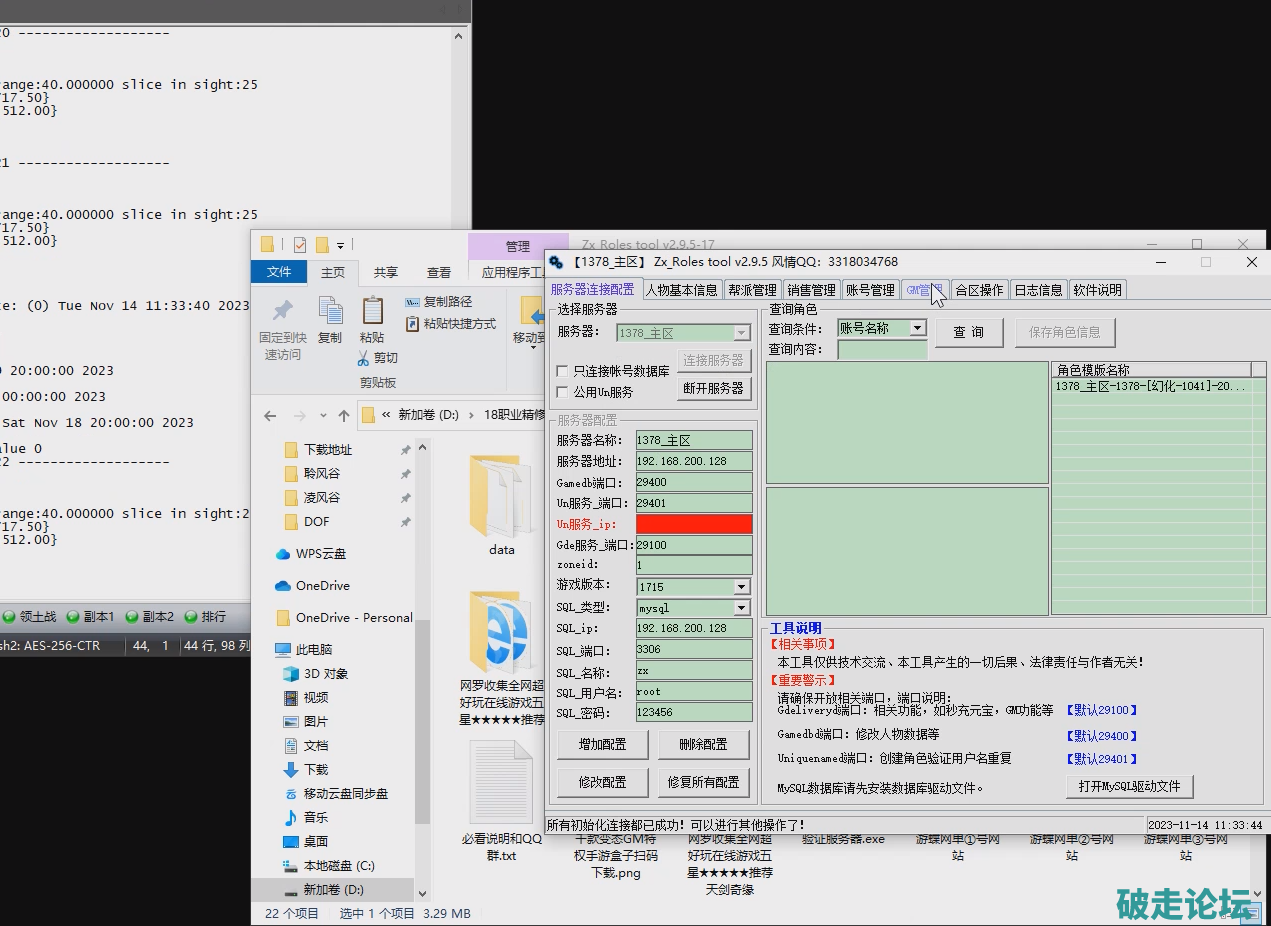1271x926 pixels.
Task: Open the 账号管理 tab
Action: pyautogui.click(x=870, y=290)
